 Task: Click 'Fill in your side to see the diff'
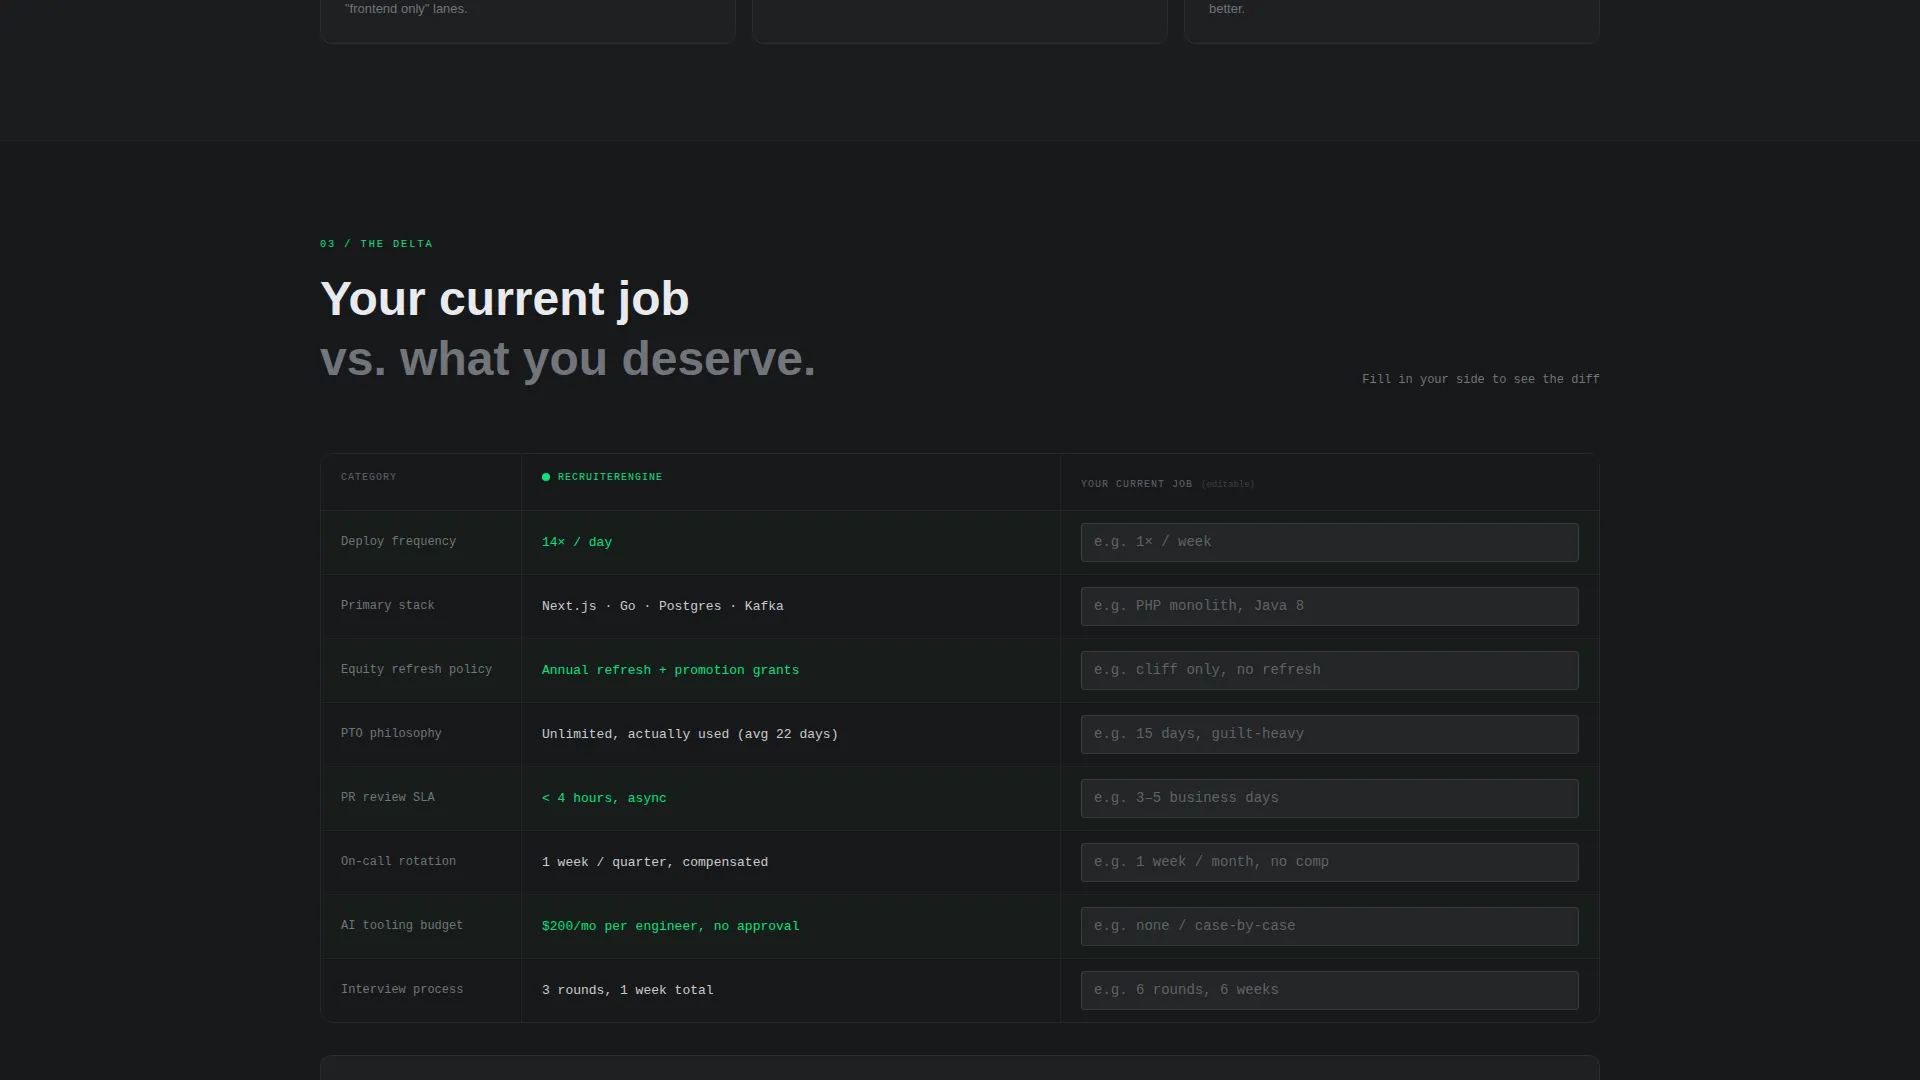[1480, 379]
